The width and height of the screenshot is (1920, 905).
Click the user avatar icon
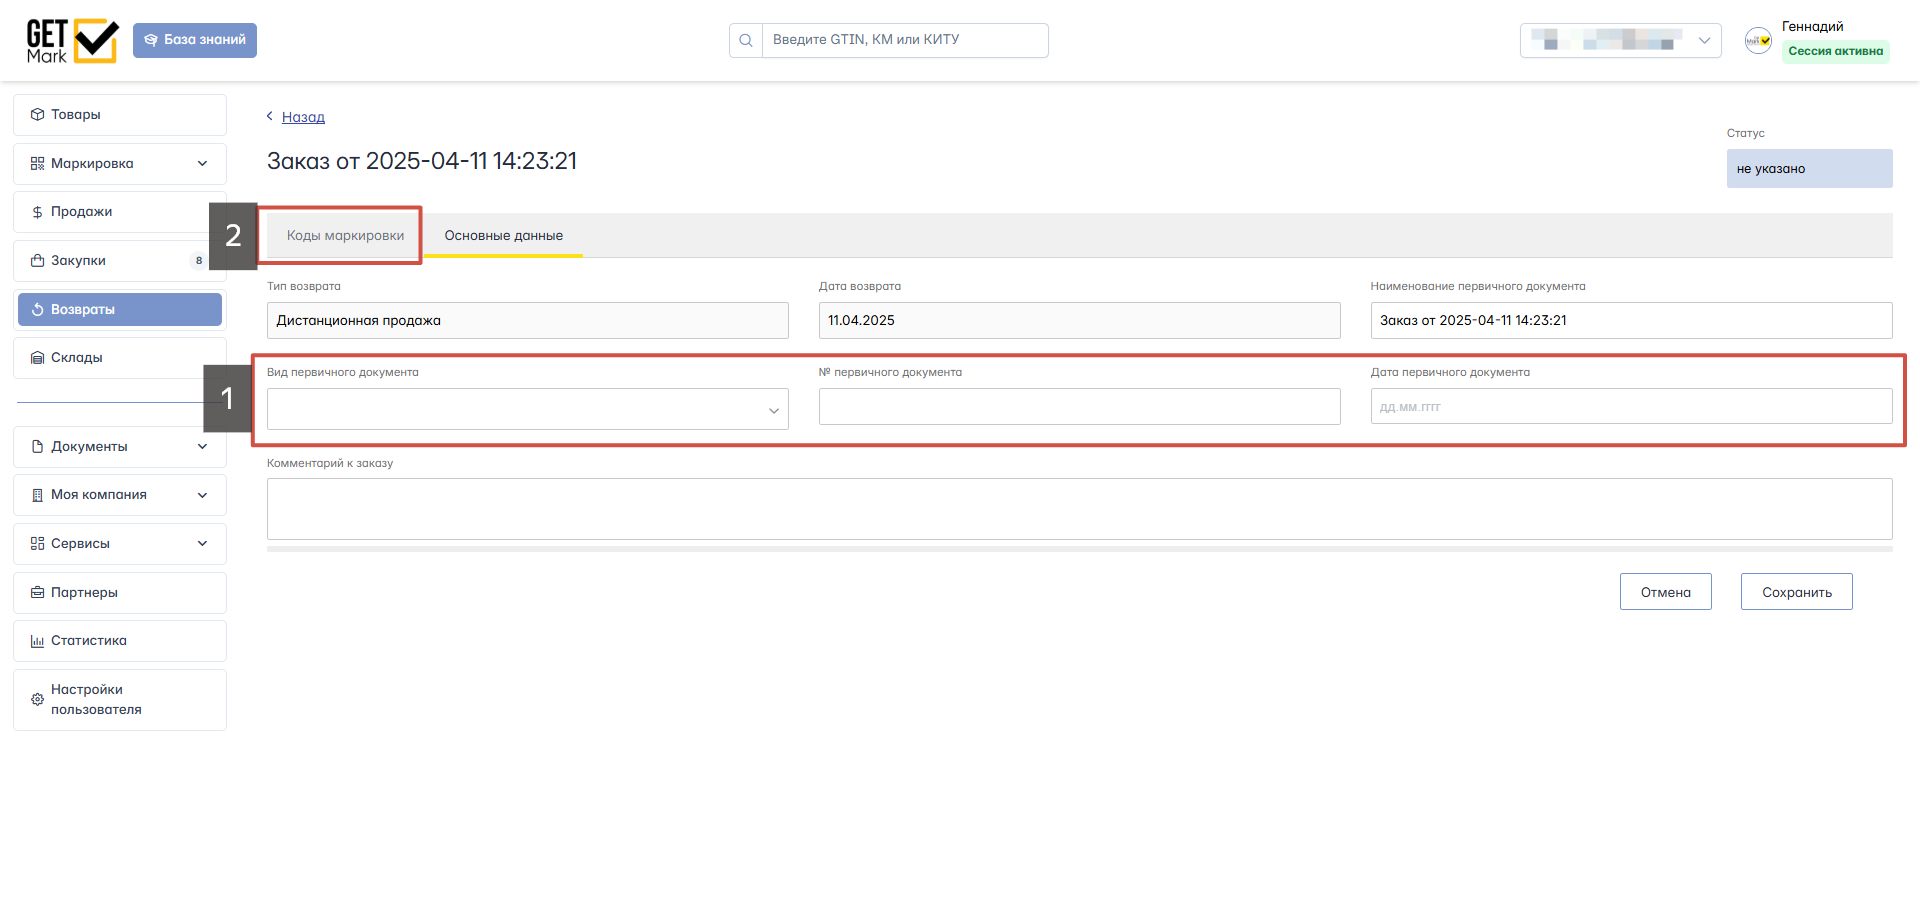(1758, 41)
